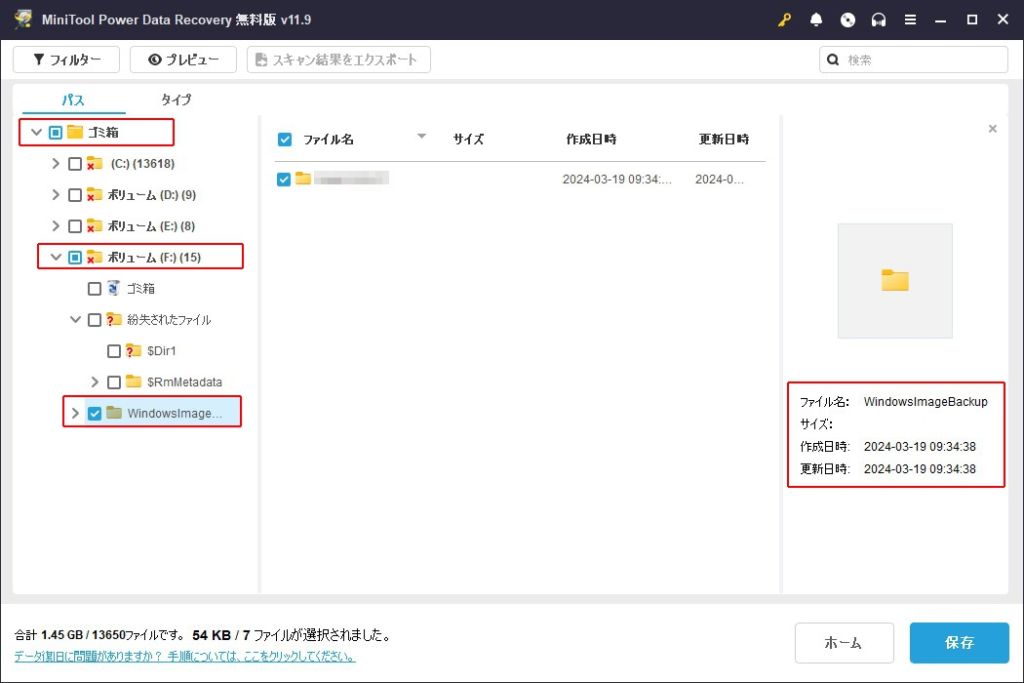
Task: Switch to the タイプ tab
Action: pyautogui.click(x=176, y=100)
